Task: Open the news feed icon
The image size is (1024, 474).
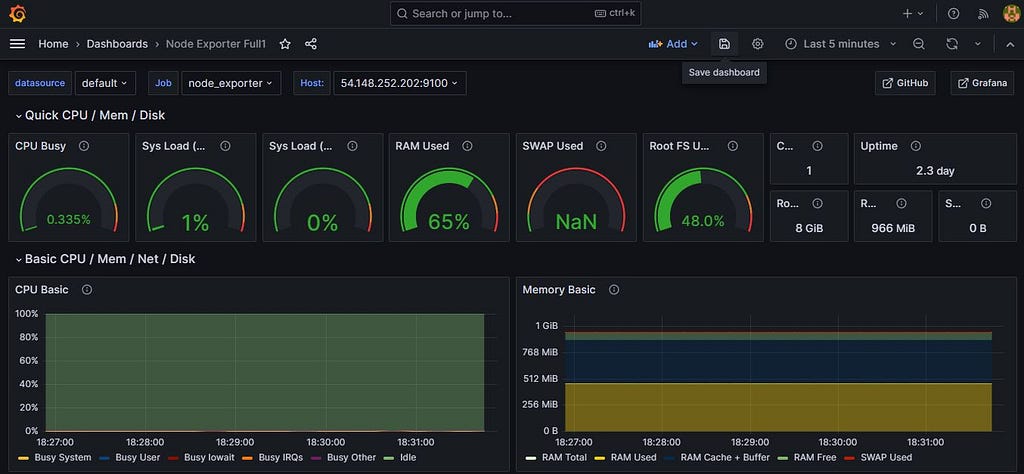Action: point(983,13)
